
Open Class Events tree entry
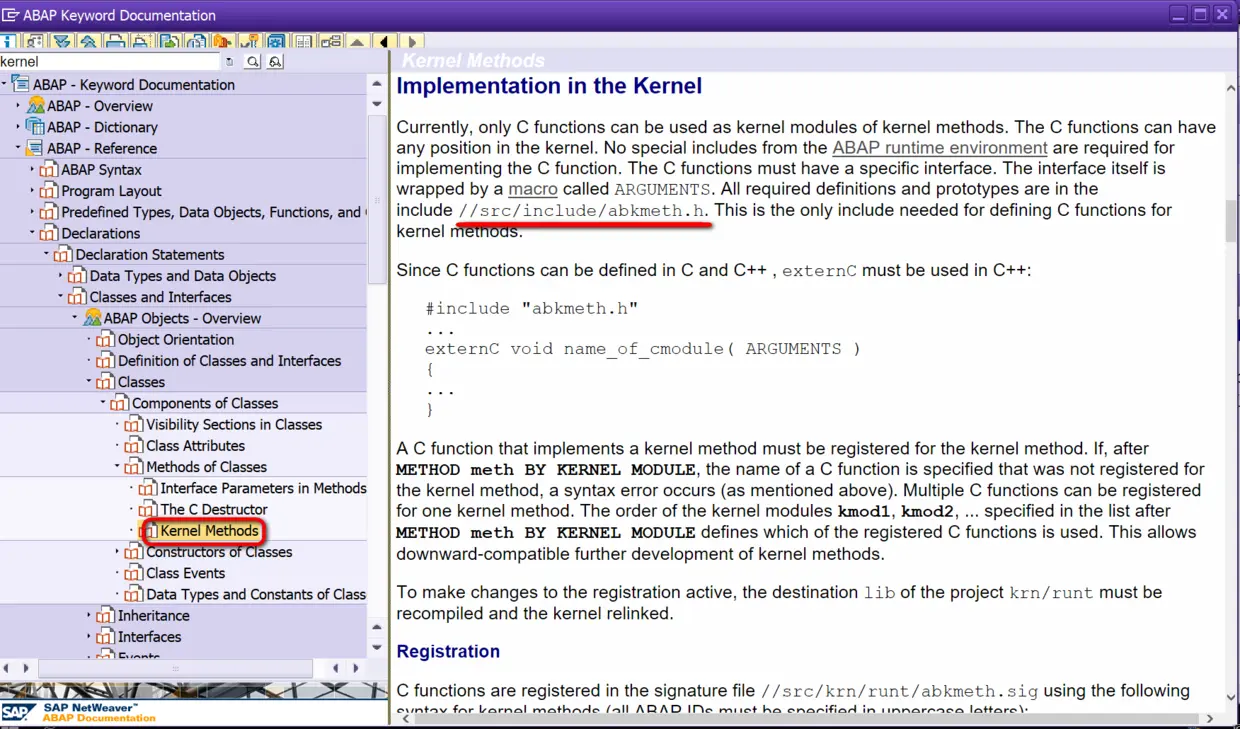coord(185,573)
